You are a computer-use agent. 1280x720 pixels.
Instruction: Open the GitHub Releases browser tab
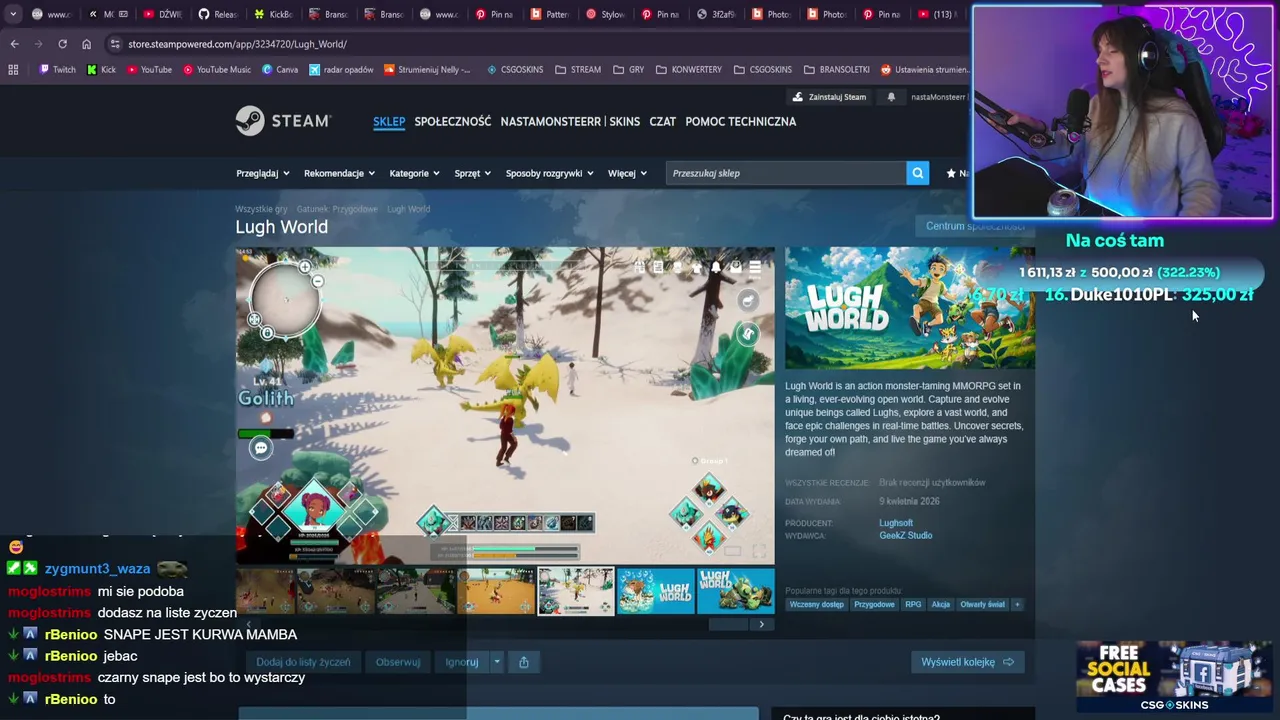coord(218,14)
